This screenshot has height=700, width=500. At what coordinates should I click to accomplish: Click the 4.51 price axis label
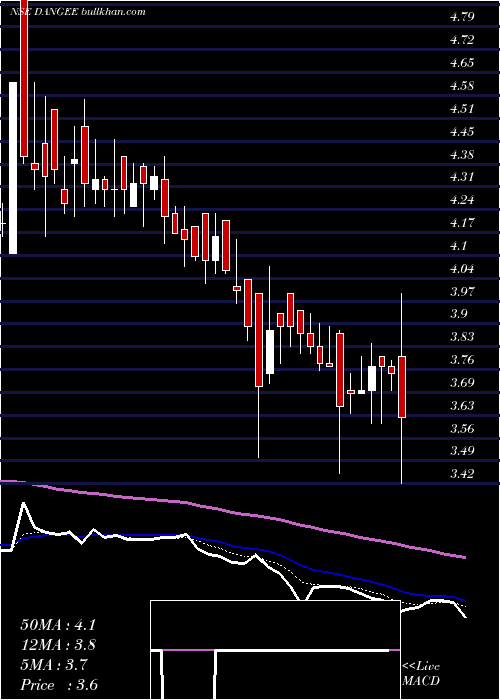pos(462,109)
